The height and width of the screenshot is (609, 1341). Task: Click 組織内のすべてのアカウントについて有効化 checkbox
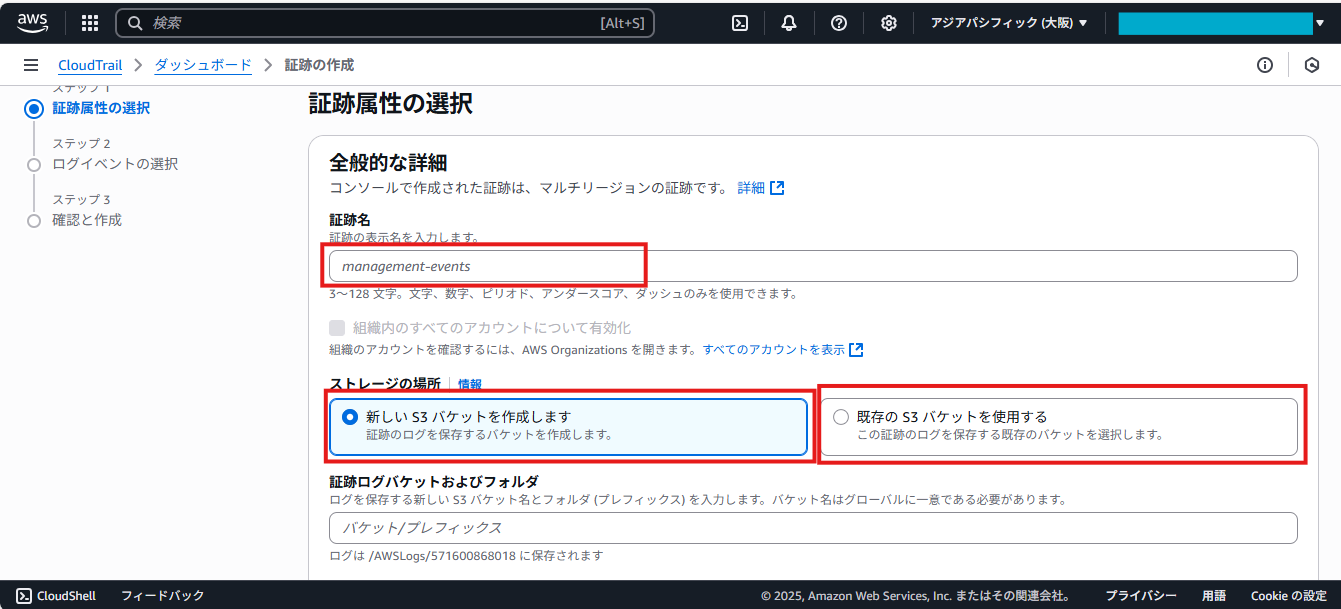337,328
